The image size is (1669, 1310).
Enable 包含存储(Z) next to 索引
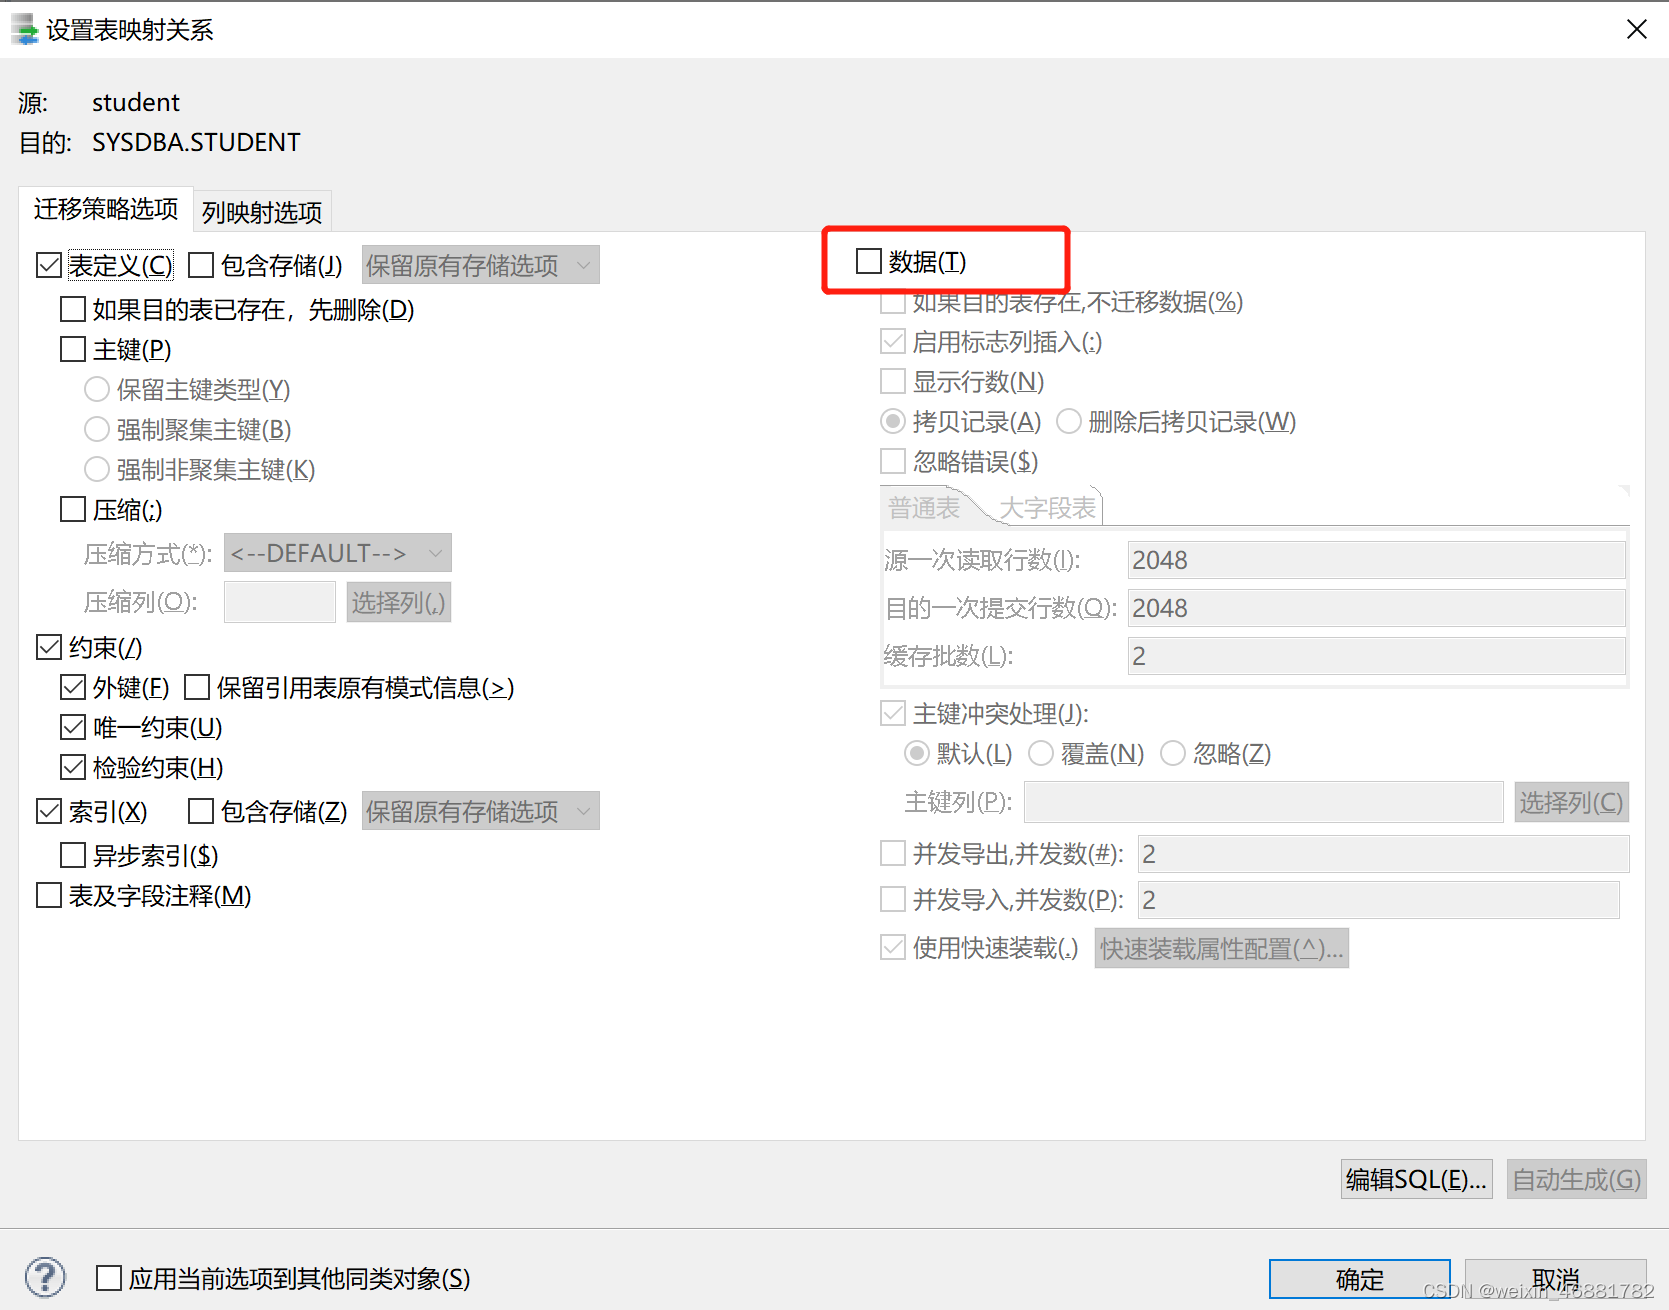click(x=201, y=811)
